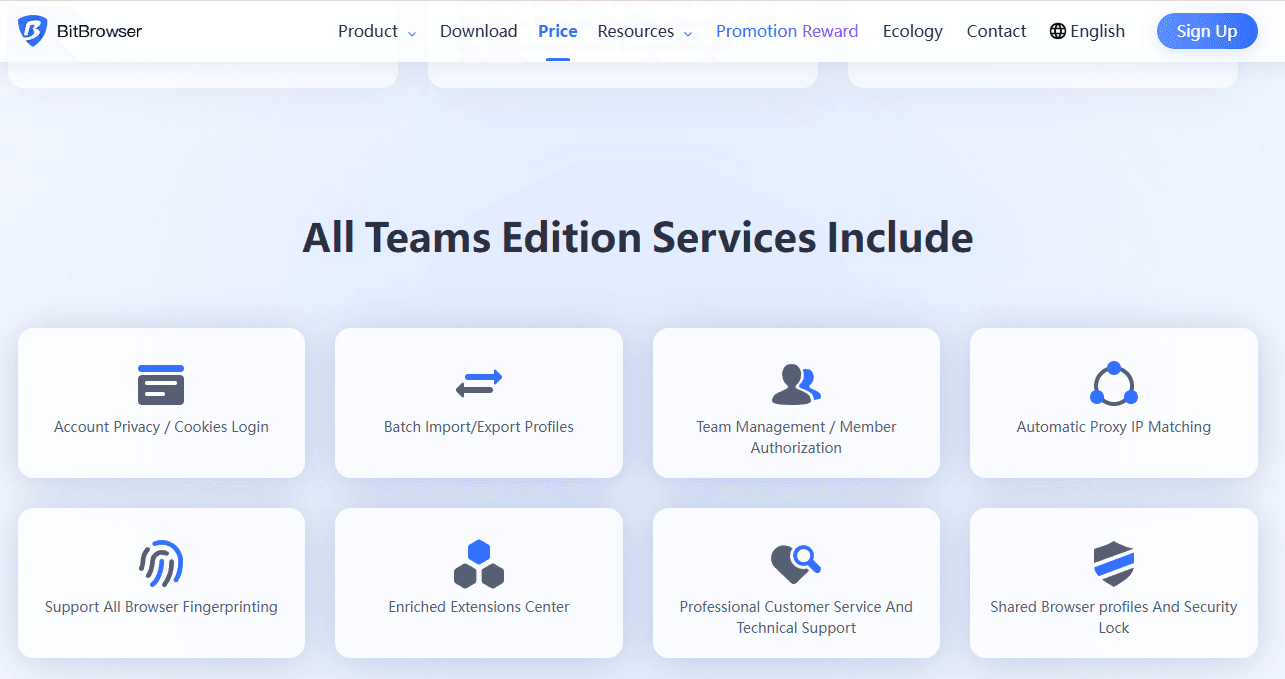
Task: Open the Product dropdown menu
Action: pos(368,31)
